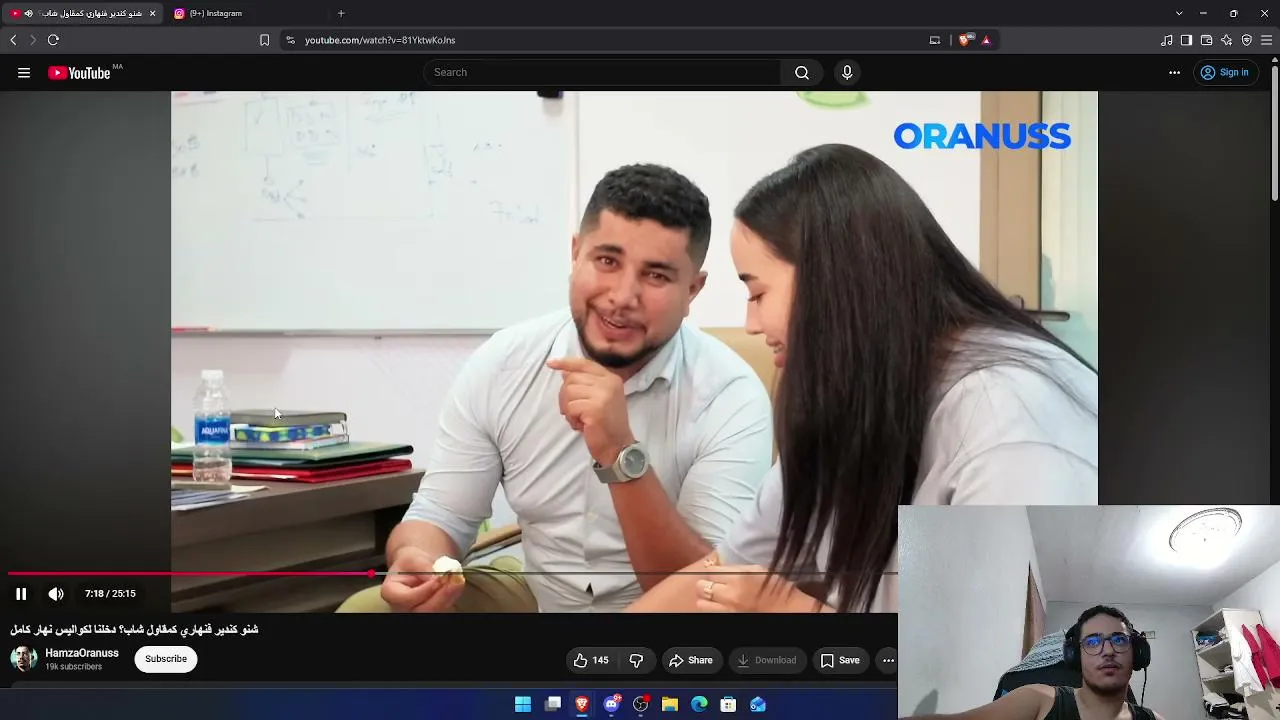Click the YouTube search magnifier button

(802, 72)
